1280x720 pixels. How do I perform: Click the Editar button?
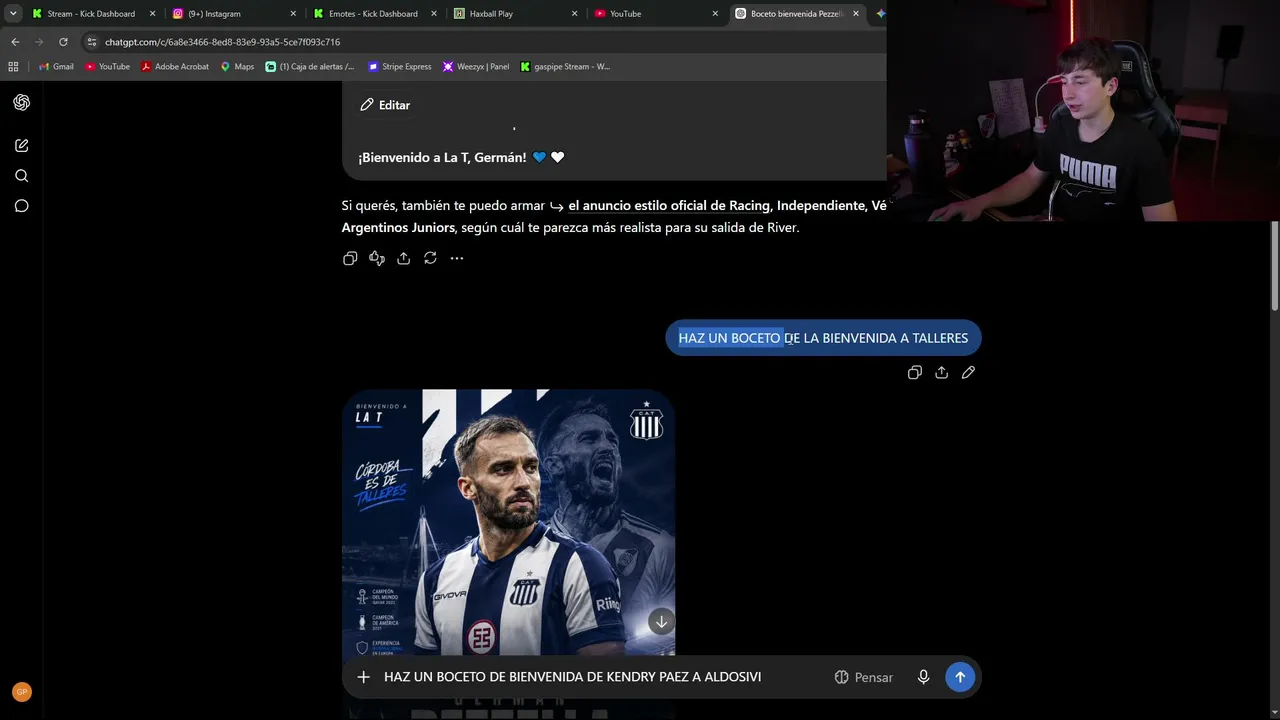click(385, 105)
